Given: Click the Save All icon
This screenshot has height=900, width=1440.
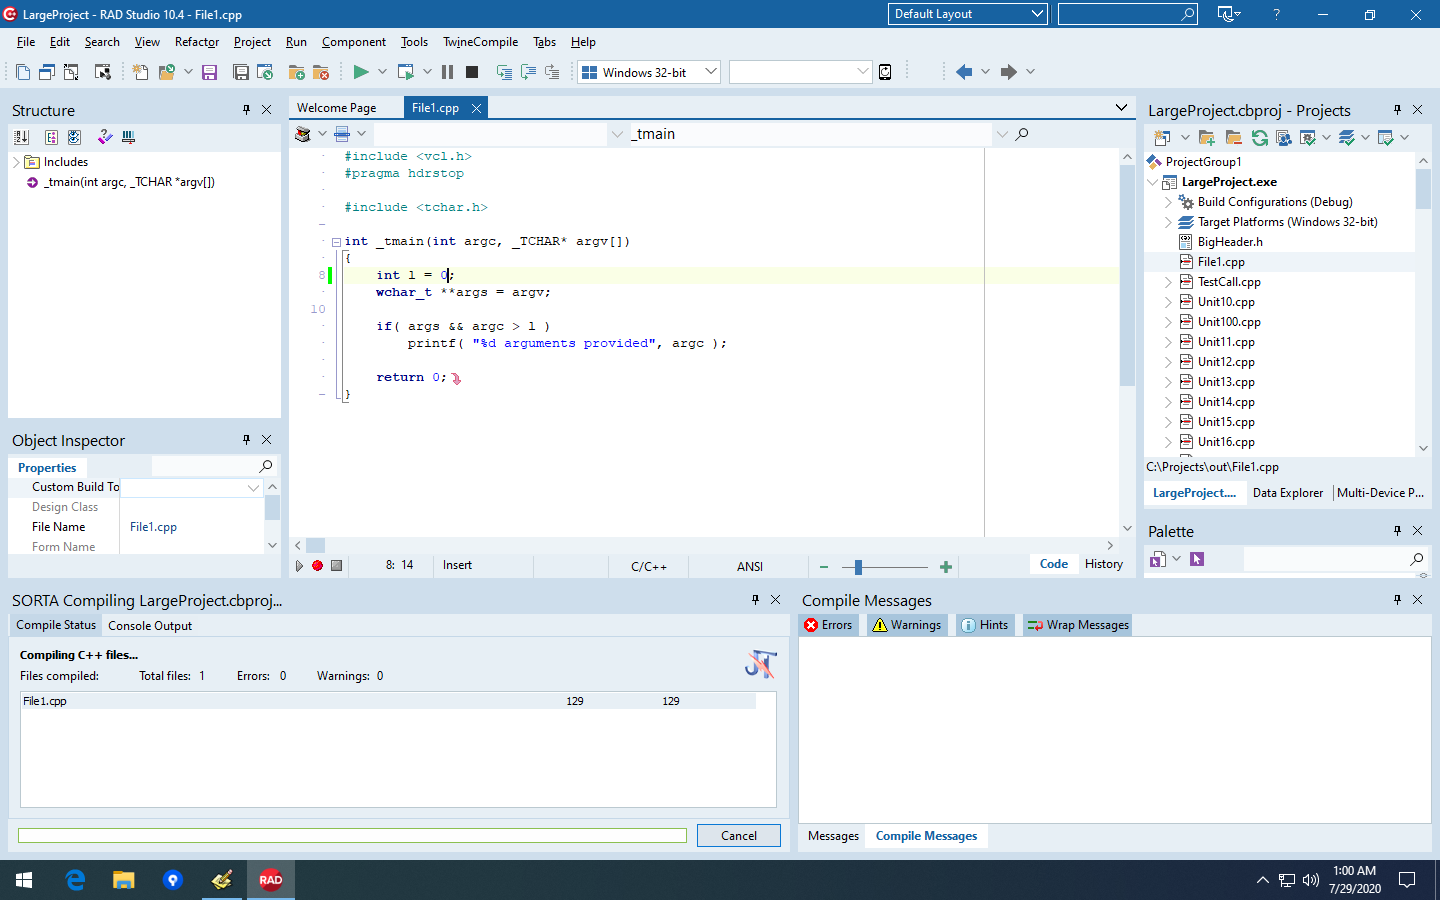Looking at the screenshot, I should 241,72.
